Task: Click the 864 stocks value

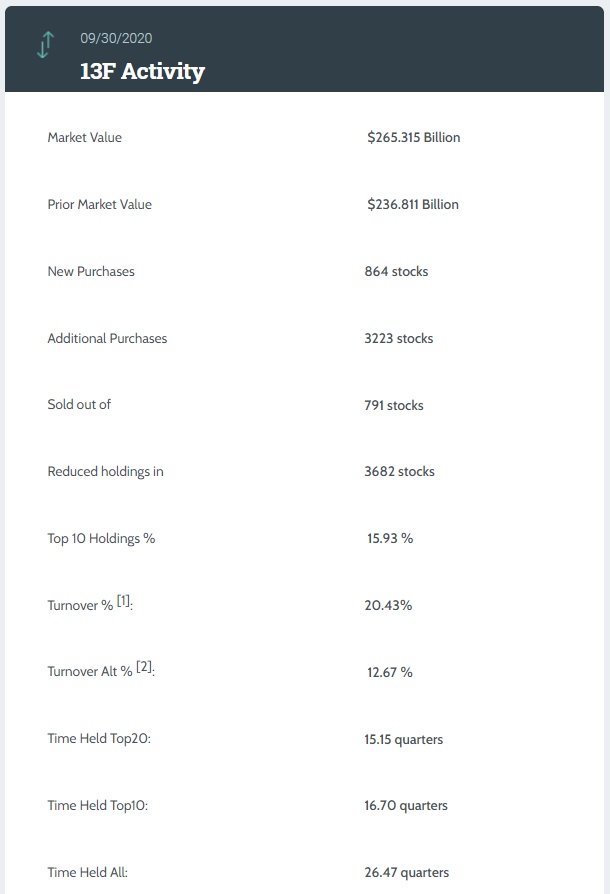Action: (396, 271)
